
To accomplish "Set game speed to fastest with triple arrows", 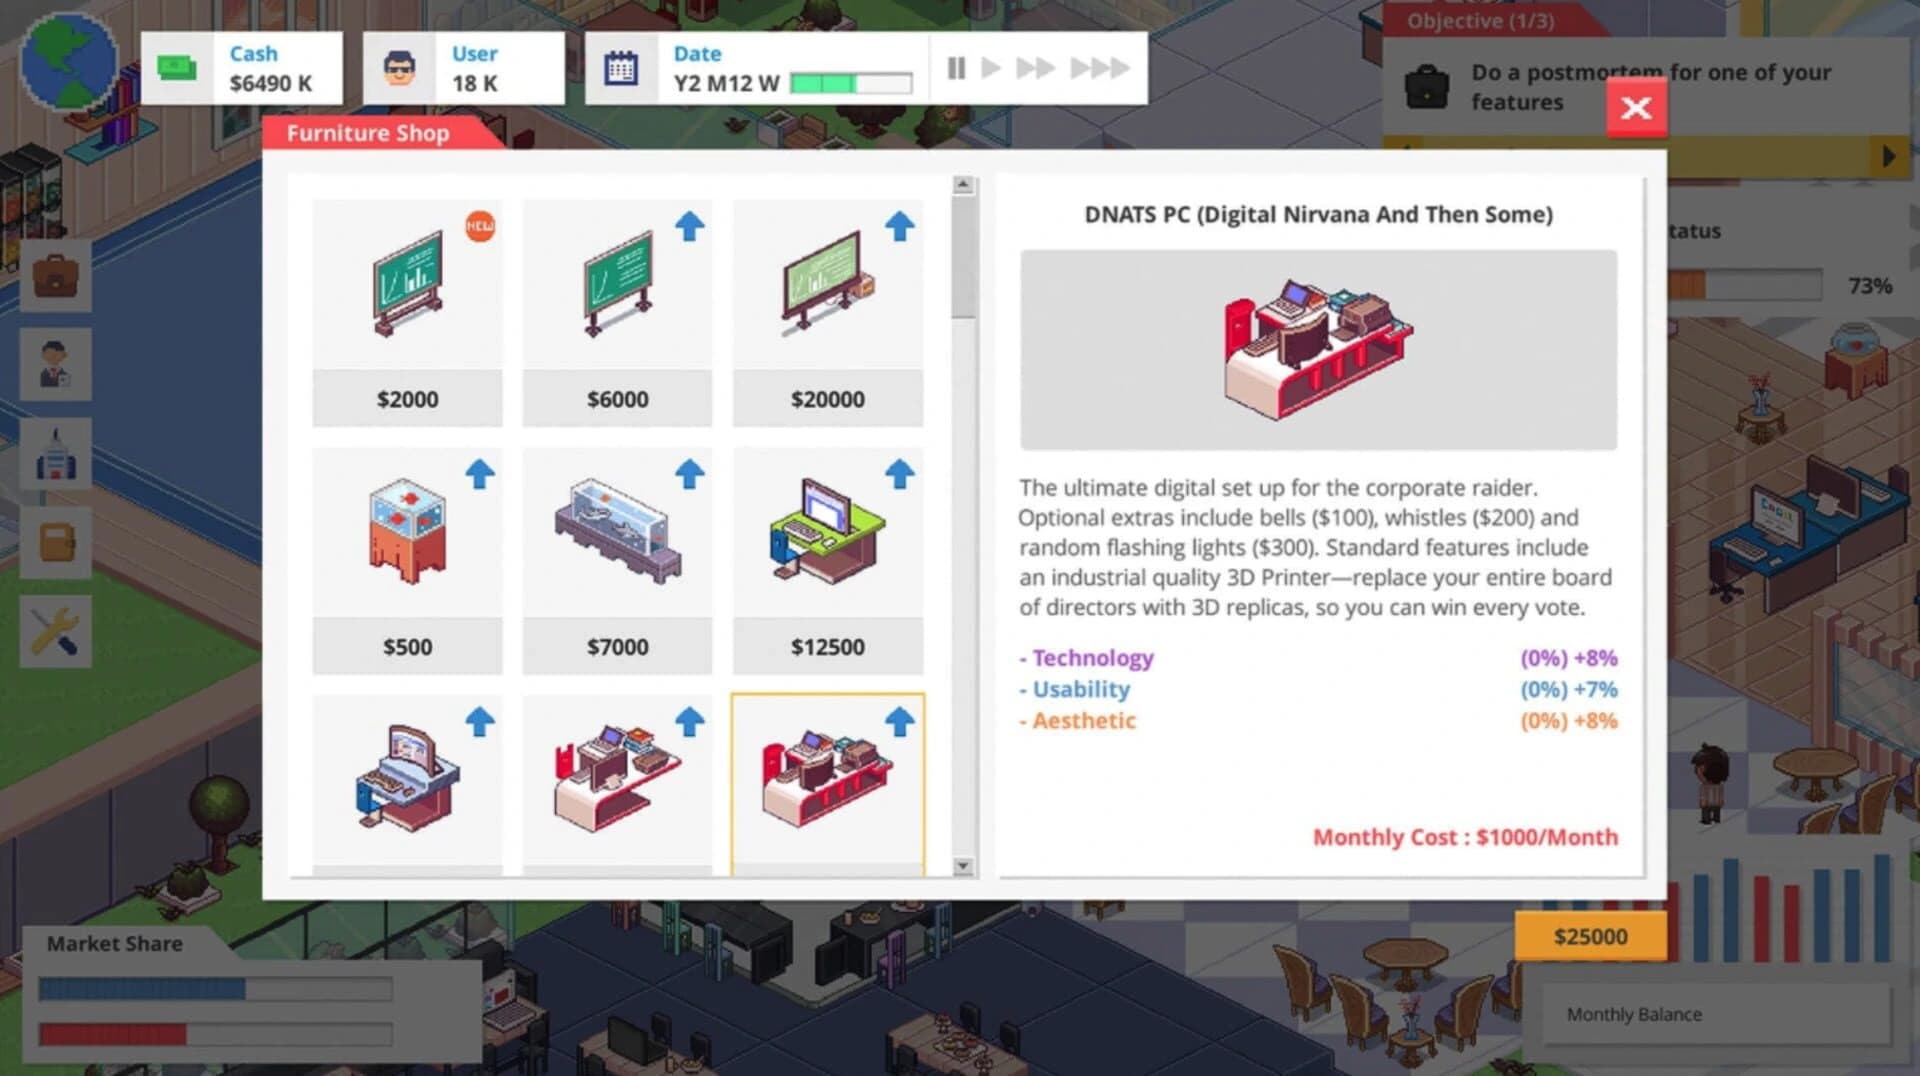I will pos(1100,68).
